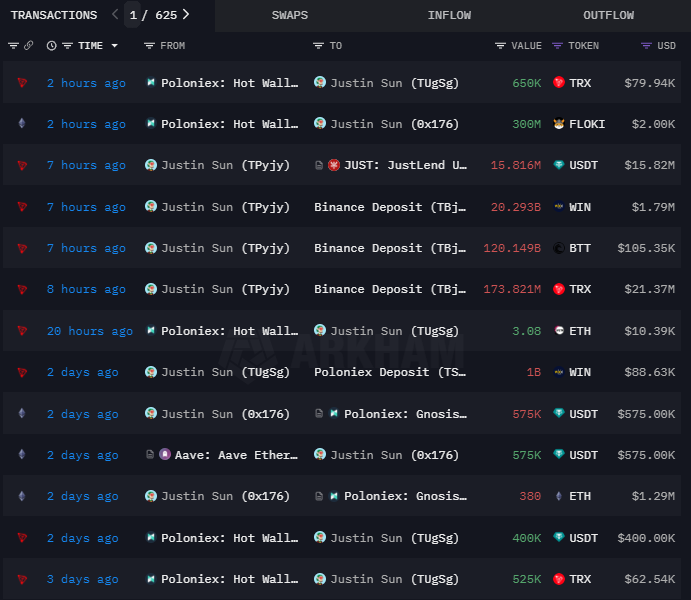Go to previous transactions page arrow

pos(115,15)
